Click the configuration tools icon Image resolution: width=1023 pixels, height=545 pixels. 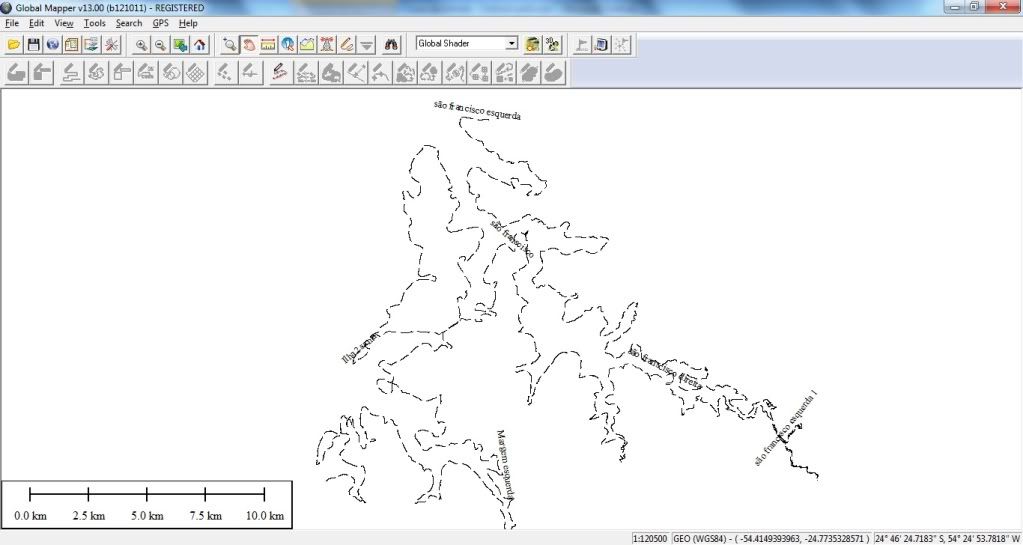(112, 44)
